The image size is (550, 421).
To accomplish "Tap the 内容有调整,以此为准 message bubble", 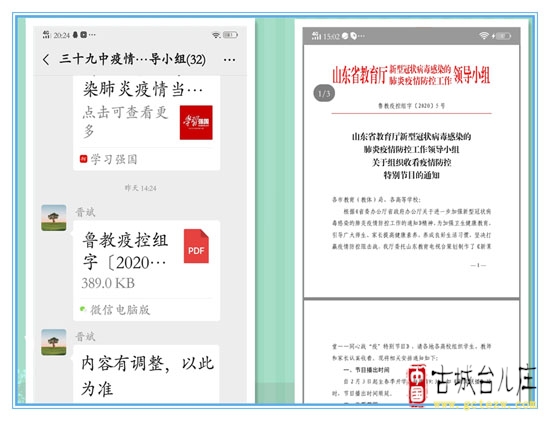I will coord(147,374).
